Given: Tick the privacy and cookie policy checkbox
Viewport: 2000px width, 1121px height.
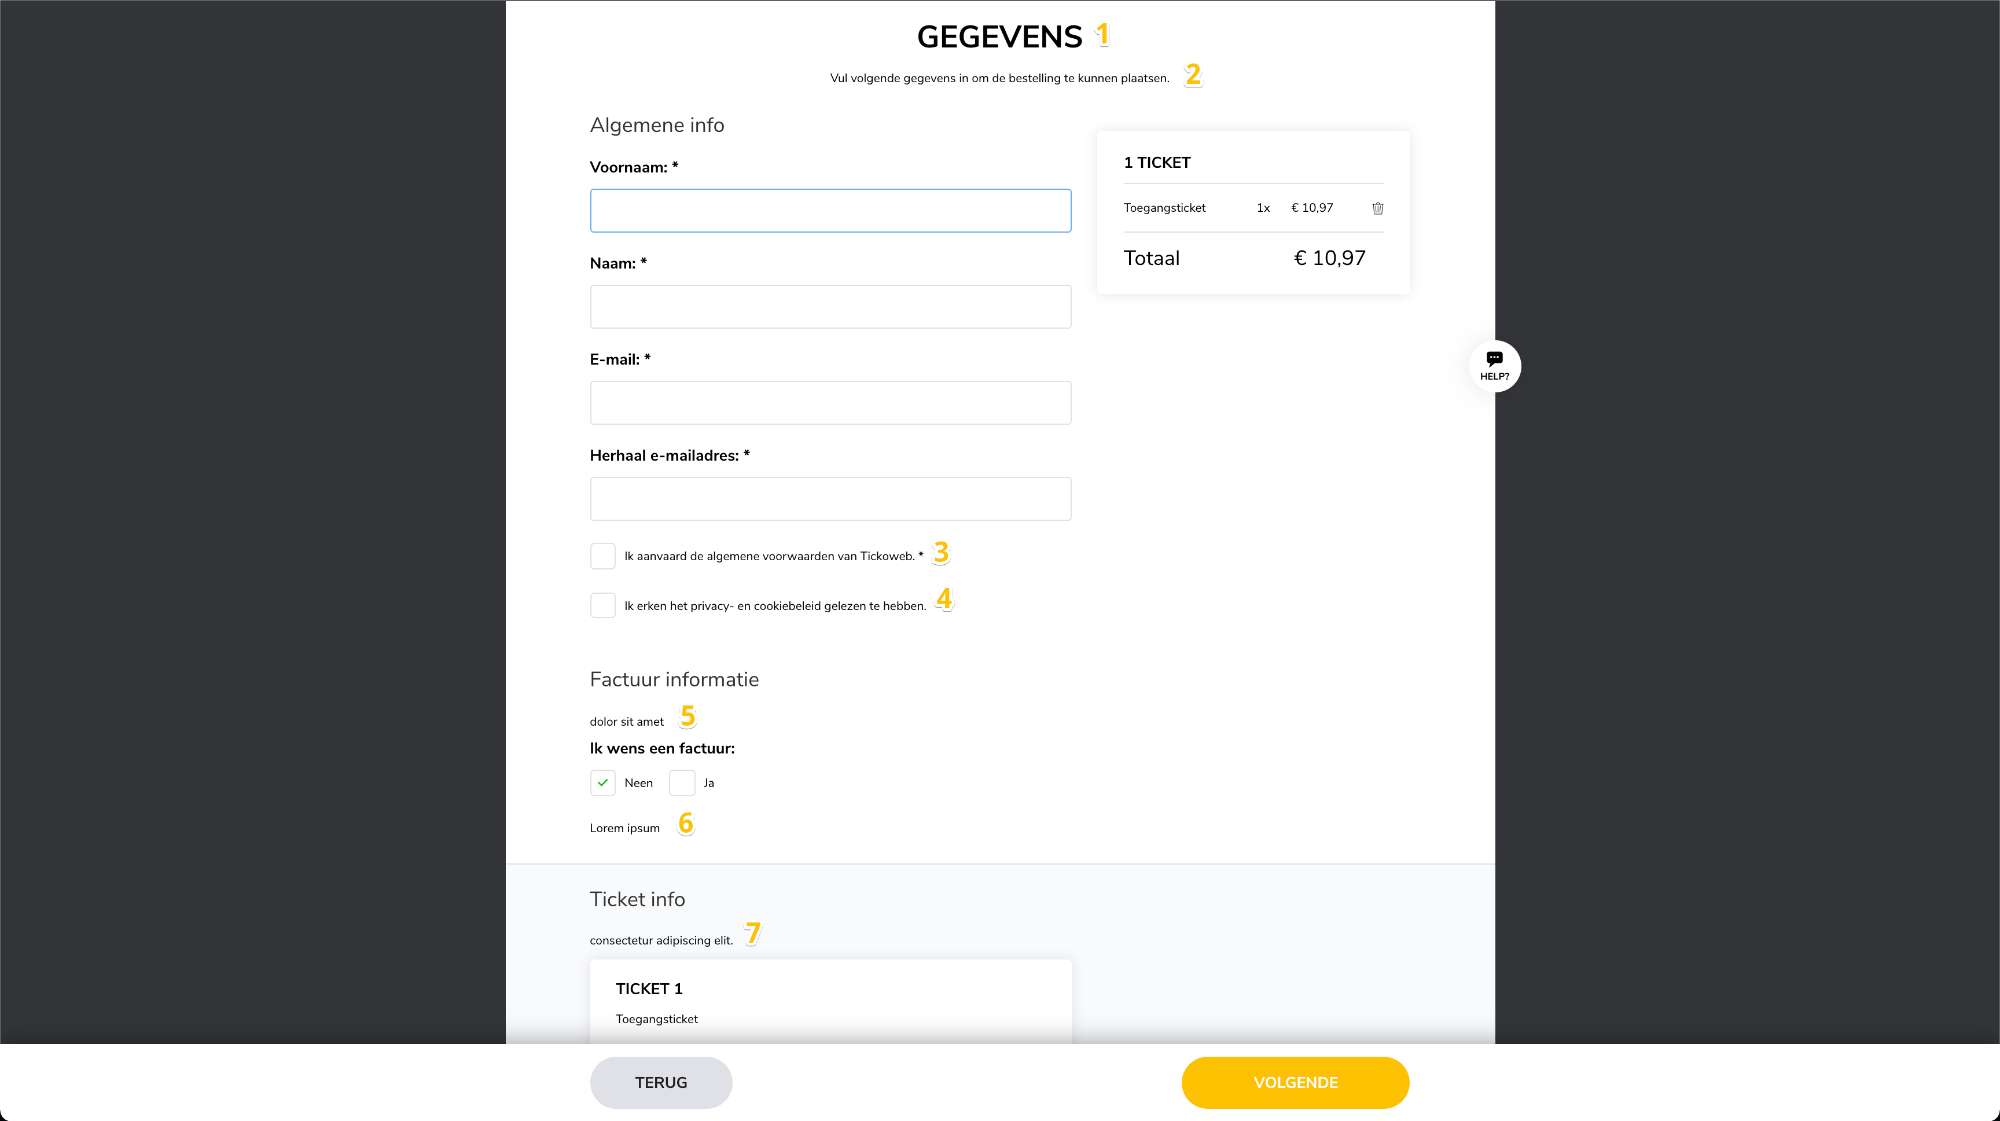Looking at the screenshot, I should [x=603, y=605].
